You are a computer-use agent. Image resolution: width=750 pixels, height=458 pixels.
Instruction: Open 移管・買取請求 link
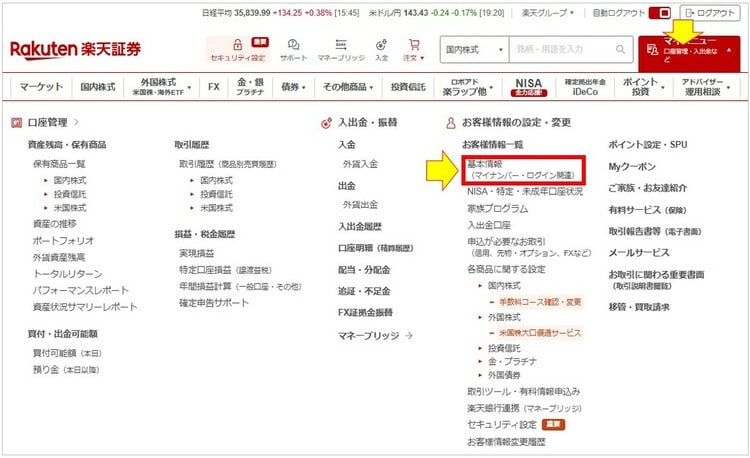tap(639, 307)
